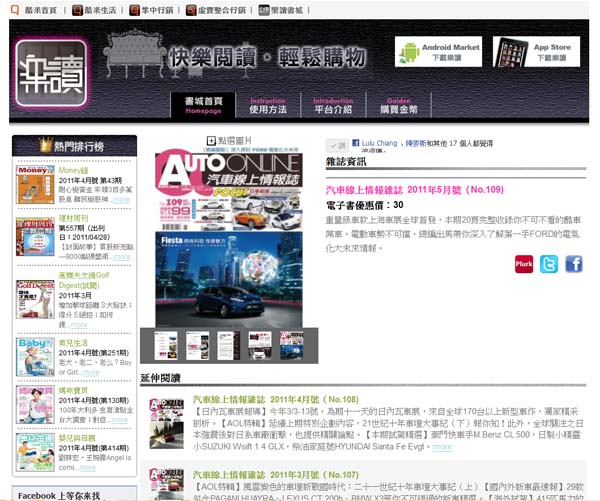The height and width of the screenshot is (501, 600).
Task: Click the 點選圖片 enlarge icon above cover
Action: (213, 141)
